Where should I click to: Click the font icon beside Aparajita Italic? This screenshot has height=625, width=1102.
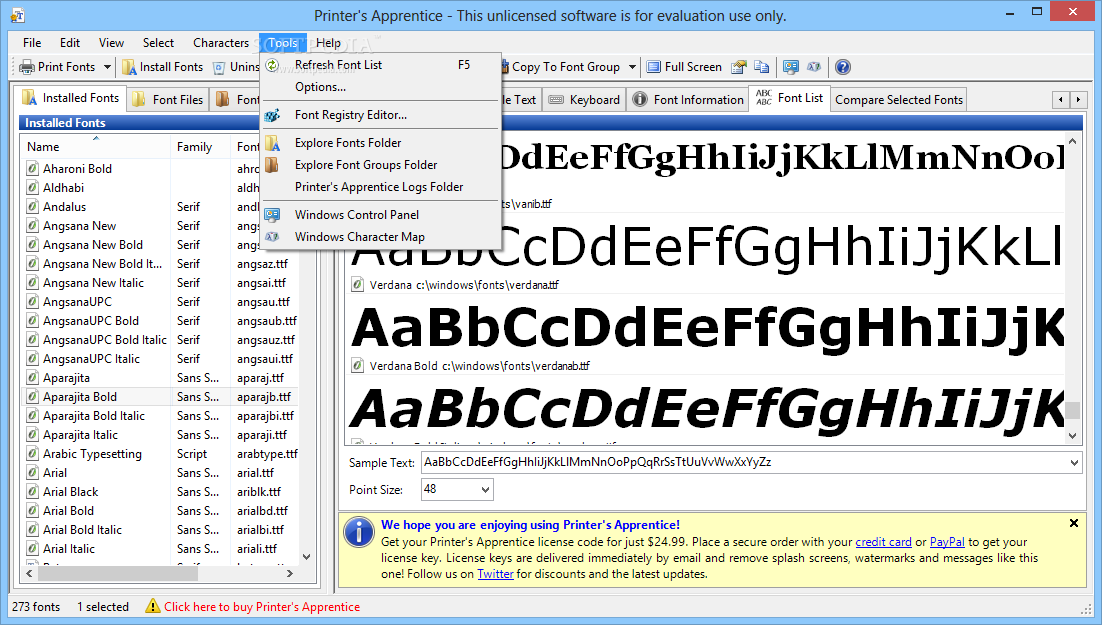[x=32, y=434]
